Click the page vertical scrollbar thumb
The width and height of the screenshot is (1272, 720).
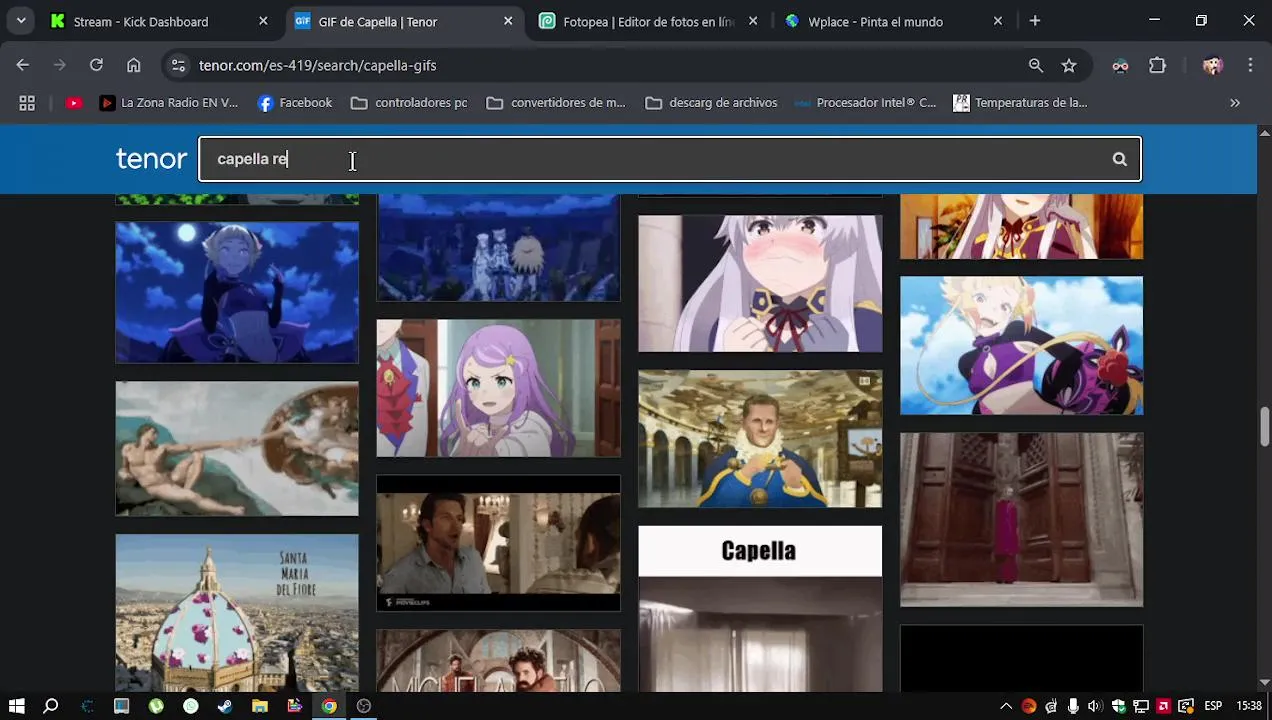coord(1264,427)
